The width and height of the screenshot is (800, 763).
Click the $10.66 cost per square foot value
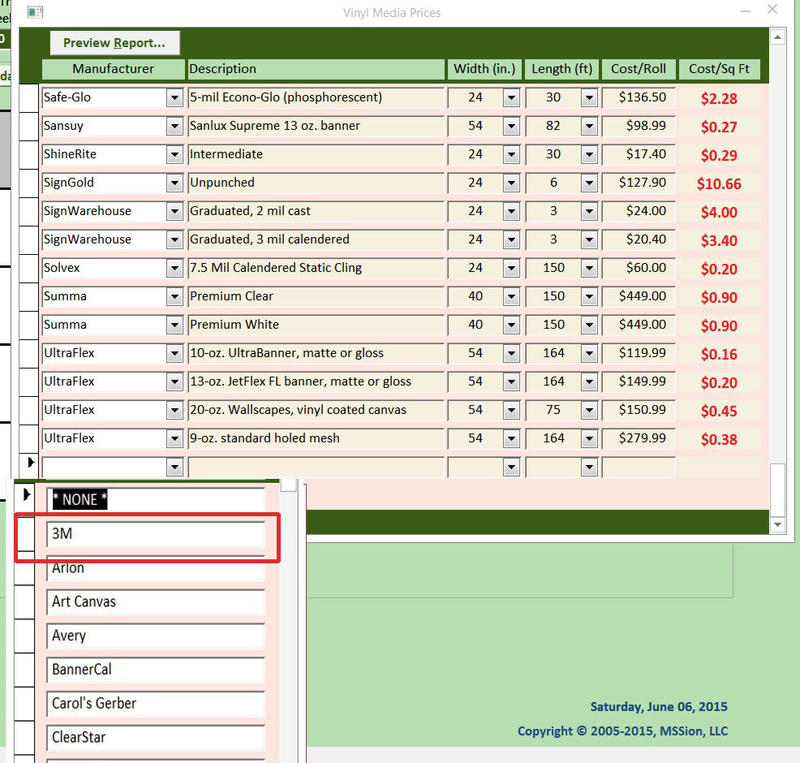pyautogui.click(x=719, y=184)
